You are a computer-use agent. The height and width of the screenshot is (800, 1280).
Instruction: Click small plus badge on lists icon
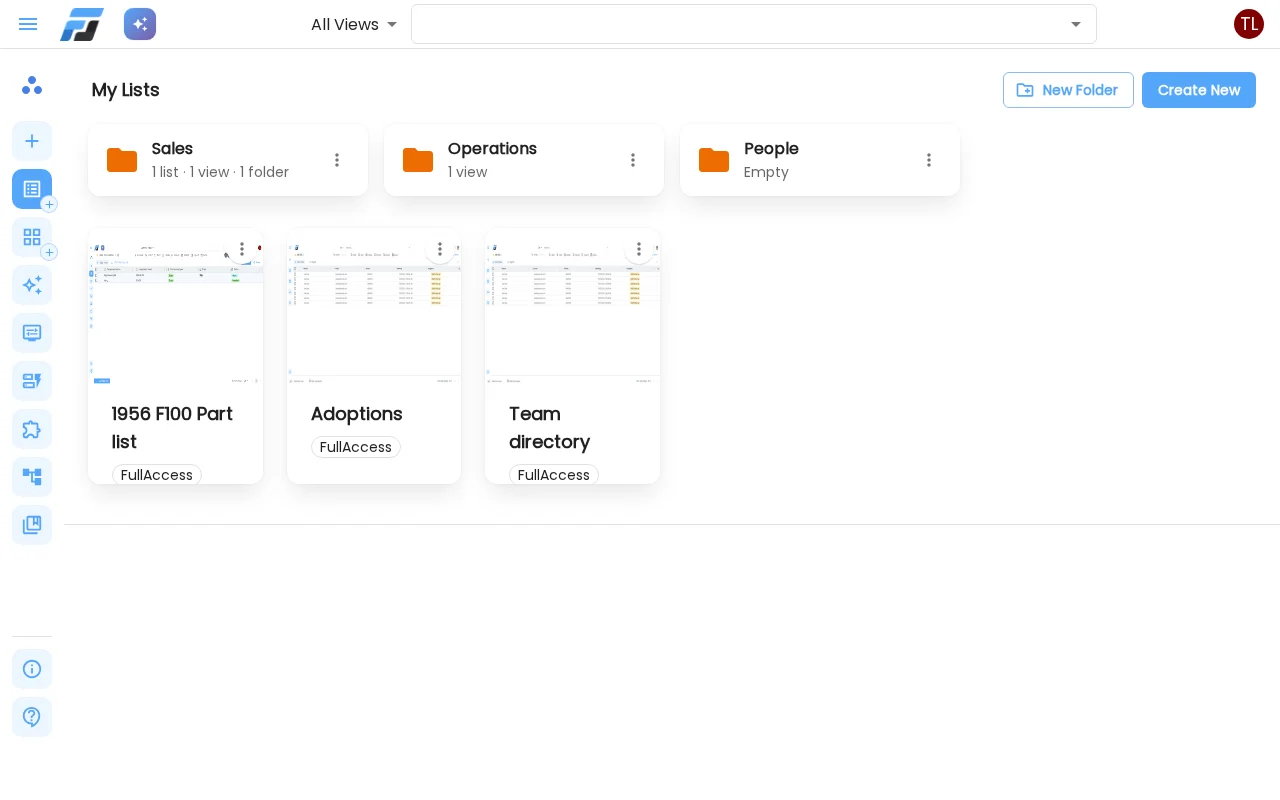pyautogui.click(x=49, y=204)
